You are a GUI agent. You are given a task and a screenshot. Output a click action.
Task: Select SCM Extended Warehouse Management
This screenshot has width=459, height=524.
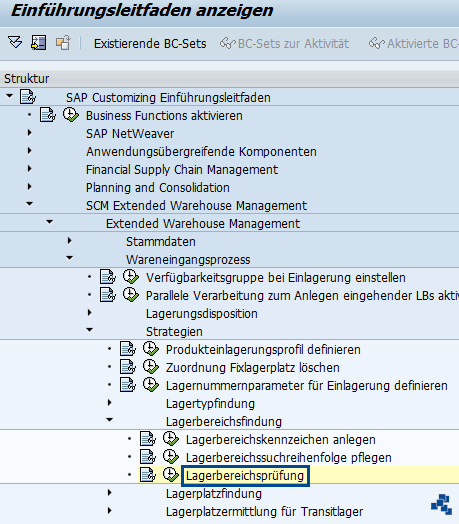tap(197, 206)
